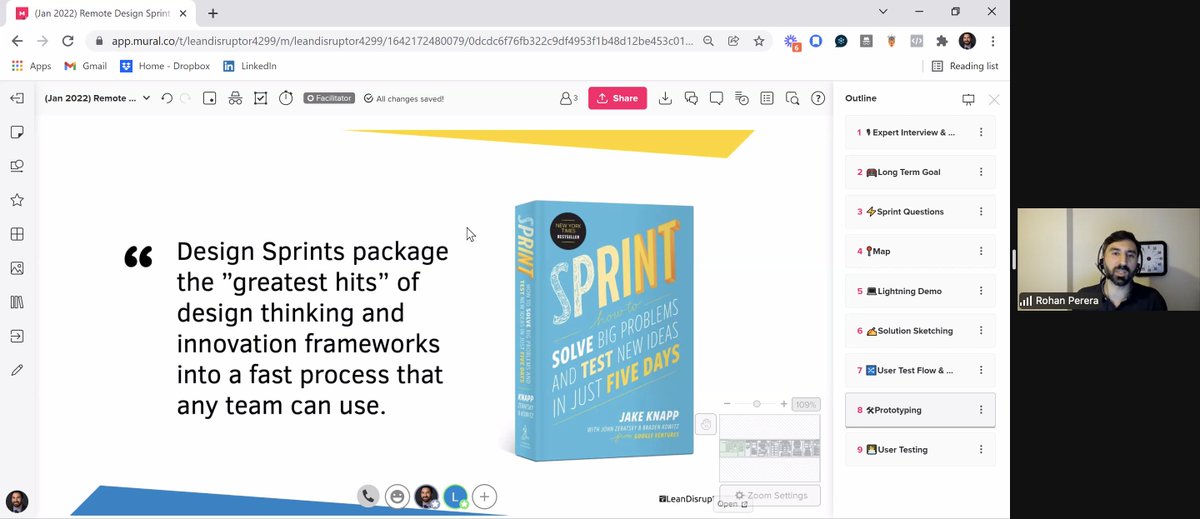Go to Lightning Demo outline step
The image size is (1200, 519).
920,291
